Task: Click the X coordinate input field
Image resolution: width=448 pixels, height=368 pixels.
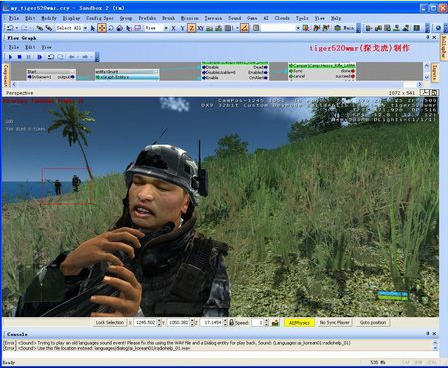Action: pos(145,323)
